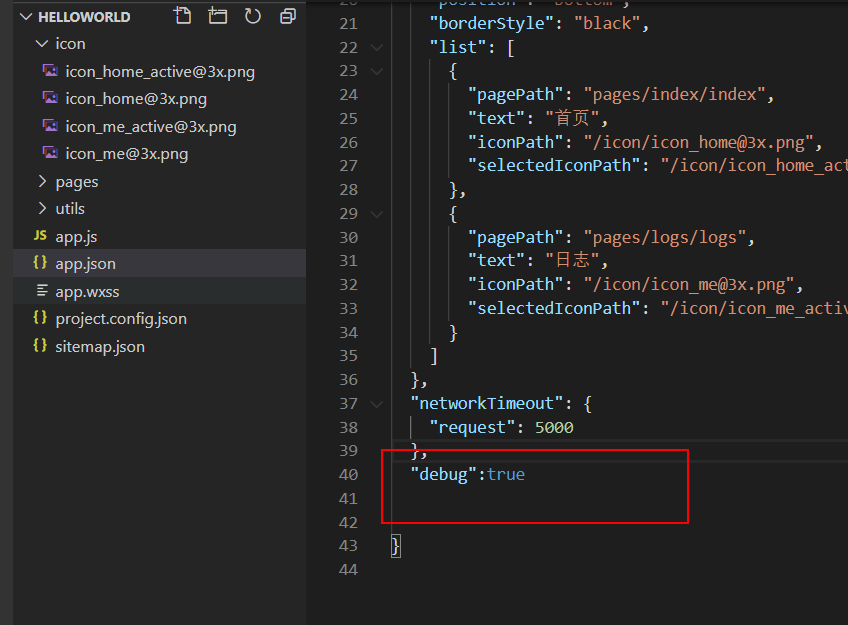Click the "pages/index/index" string
The width and height of the screenshot is (848, 625).
click(x=674, y=95)
